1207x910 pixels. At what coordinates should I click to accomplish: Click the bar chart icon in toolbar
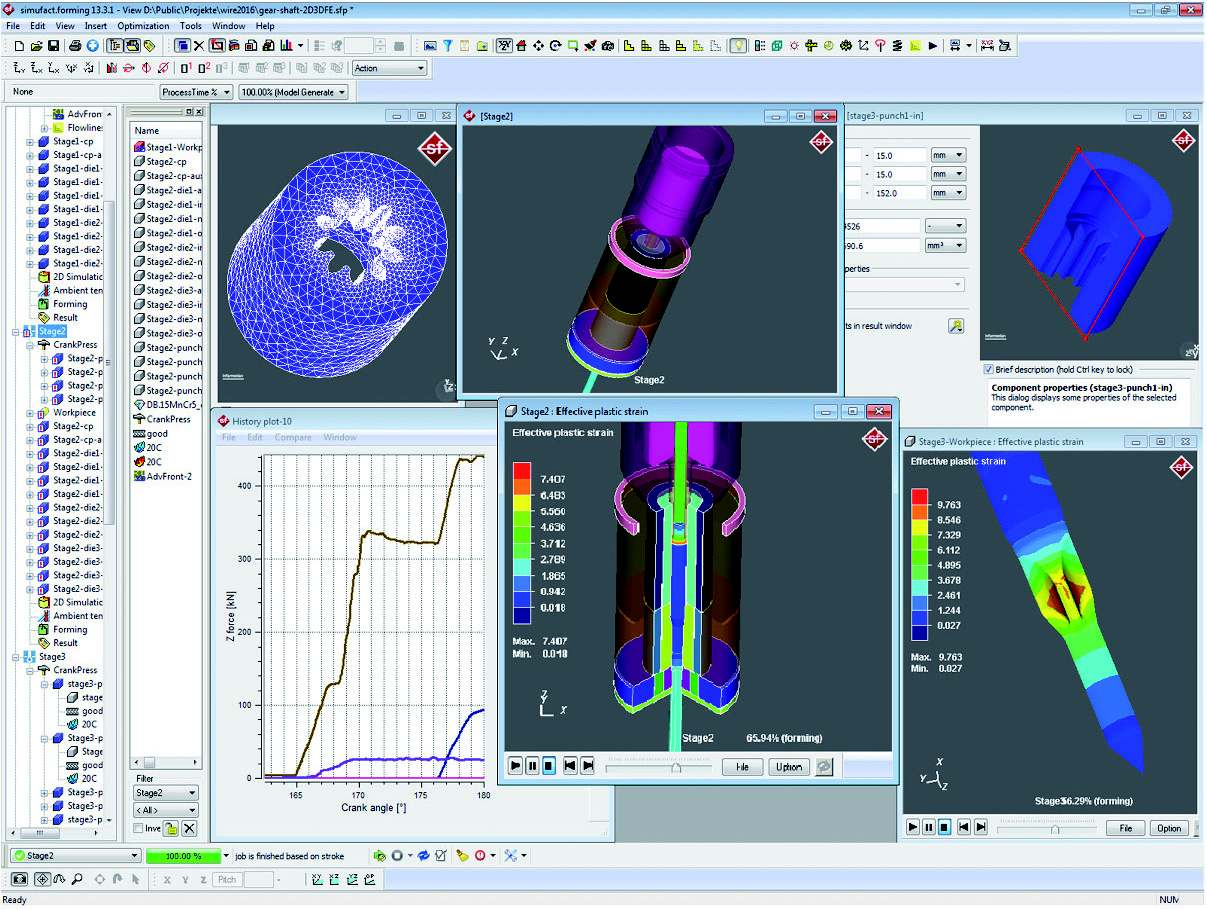point(286,46)
